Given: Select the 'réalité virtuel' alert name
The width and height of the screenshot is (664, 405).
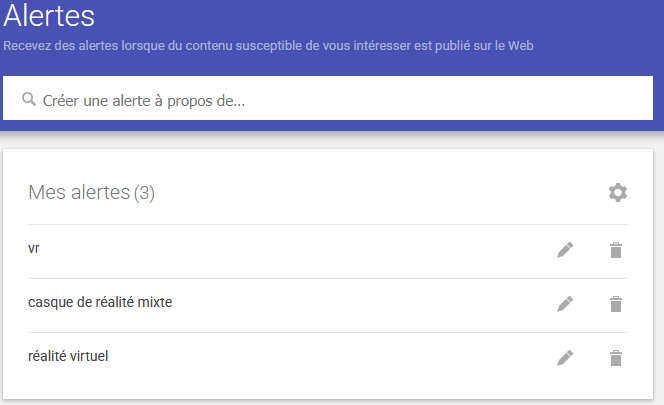Looking at the screenshot, I should click(x=68, y=356).
